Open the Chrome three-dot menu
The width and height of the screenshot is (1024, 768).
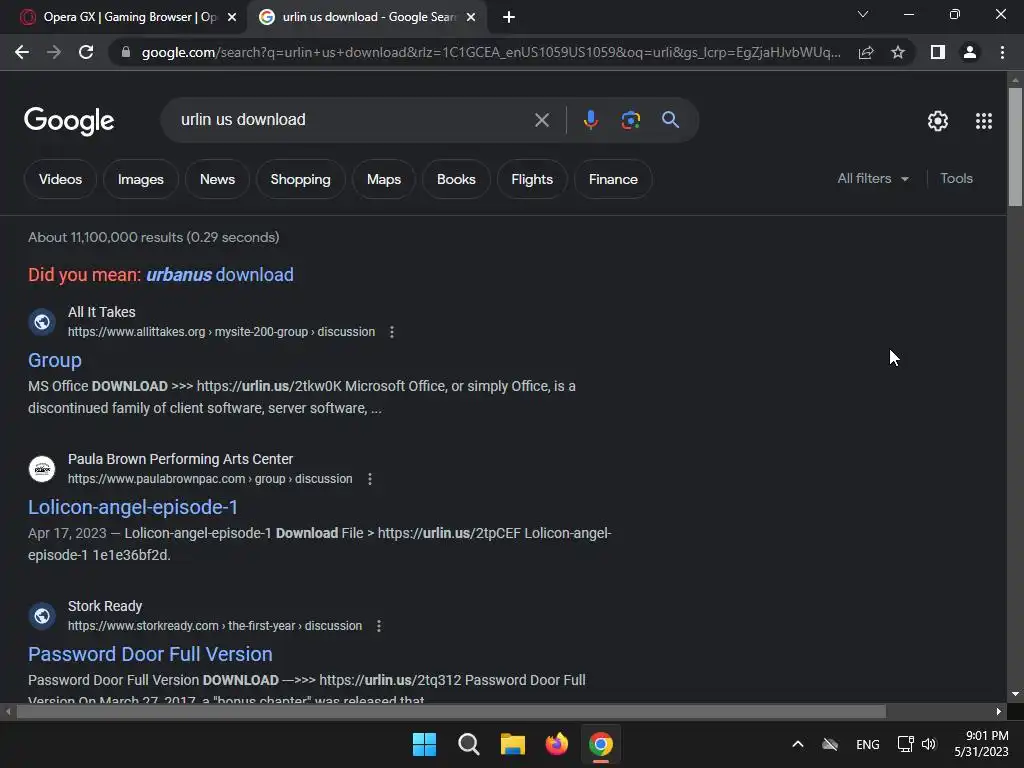1002,52
